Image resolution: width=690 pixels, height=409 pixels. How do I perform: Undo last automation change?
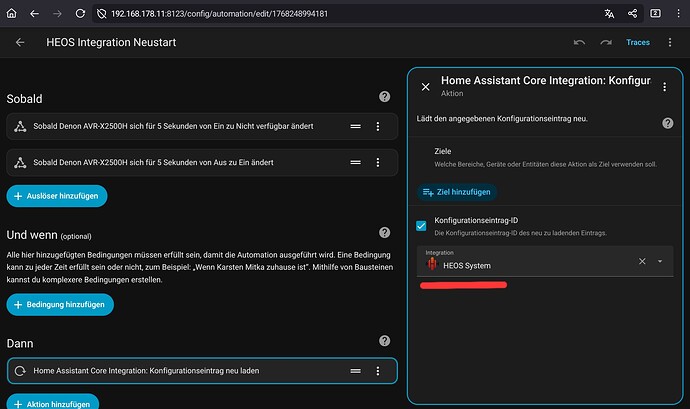579,42
